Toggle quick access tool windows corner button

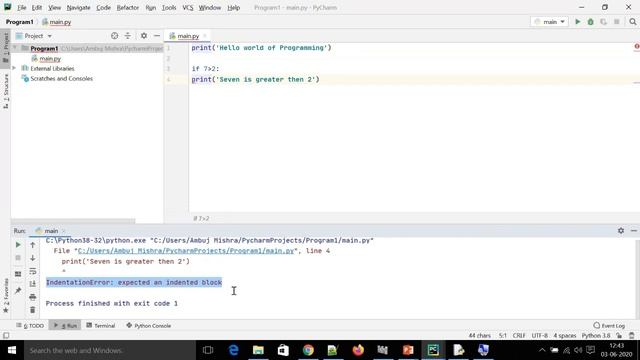pyautogui.click(x=6, y=336)
